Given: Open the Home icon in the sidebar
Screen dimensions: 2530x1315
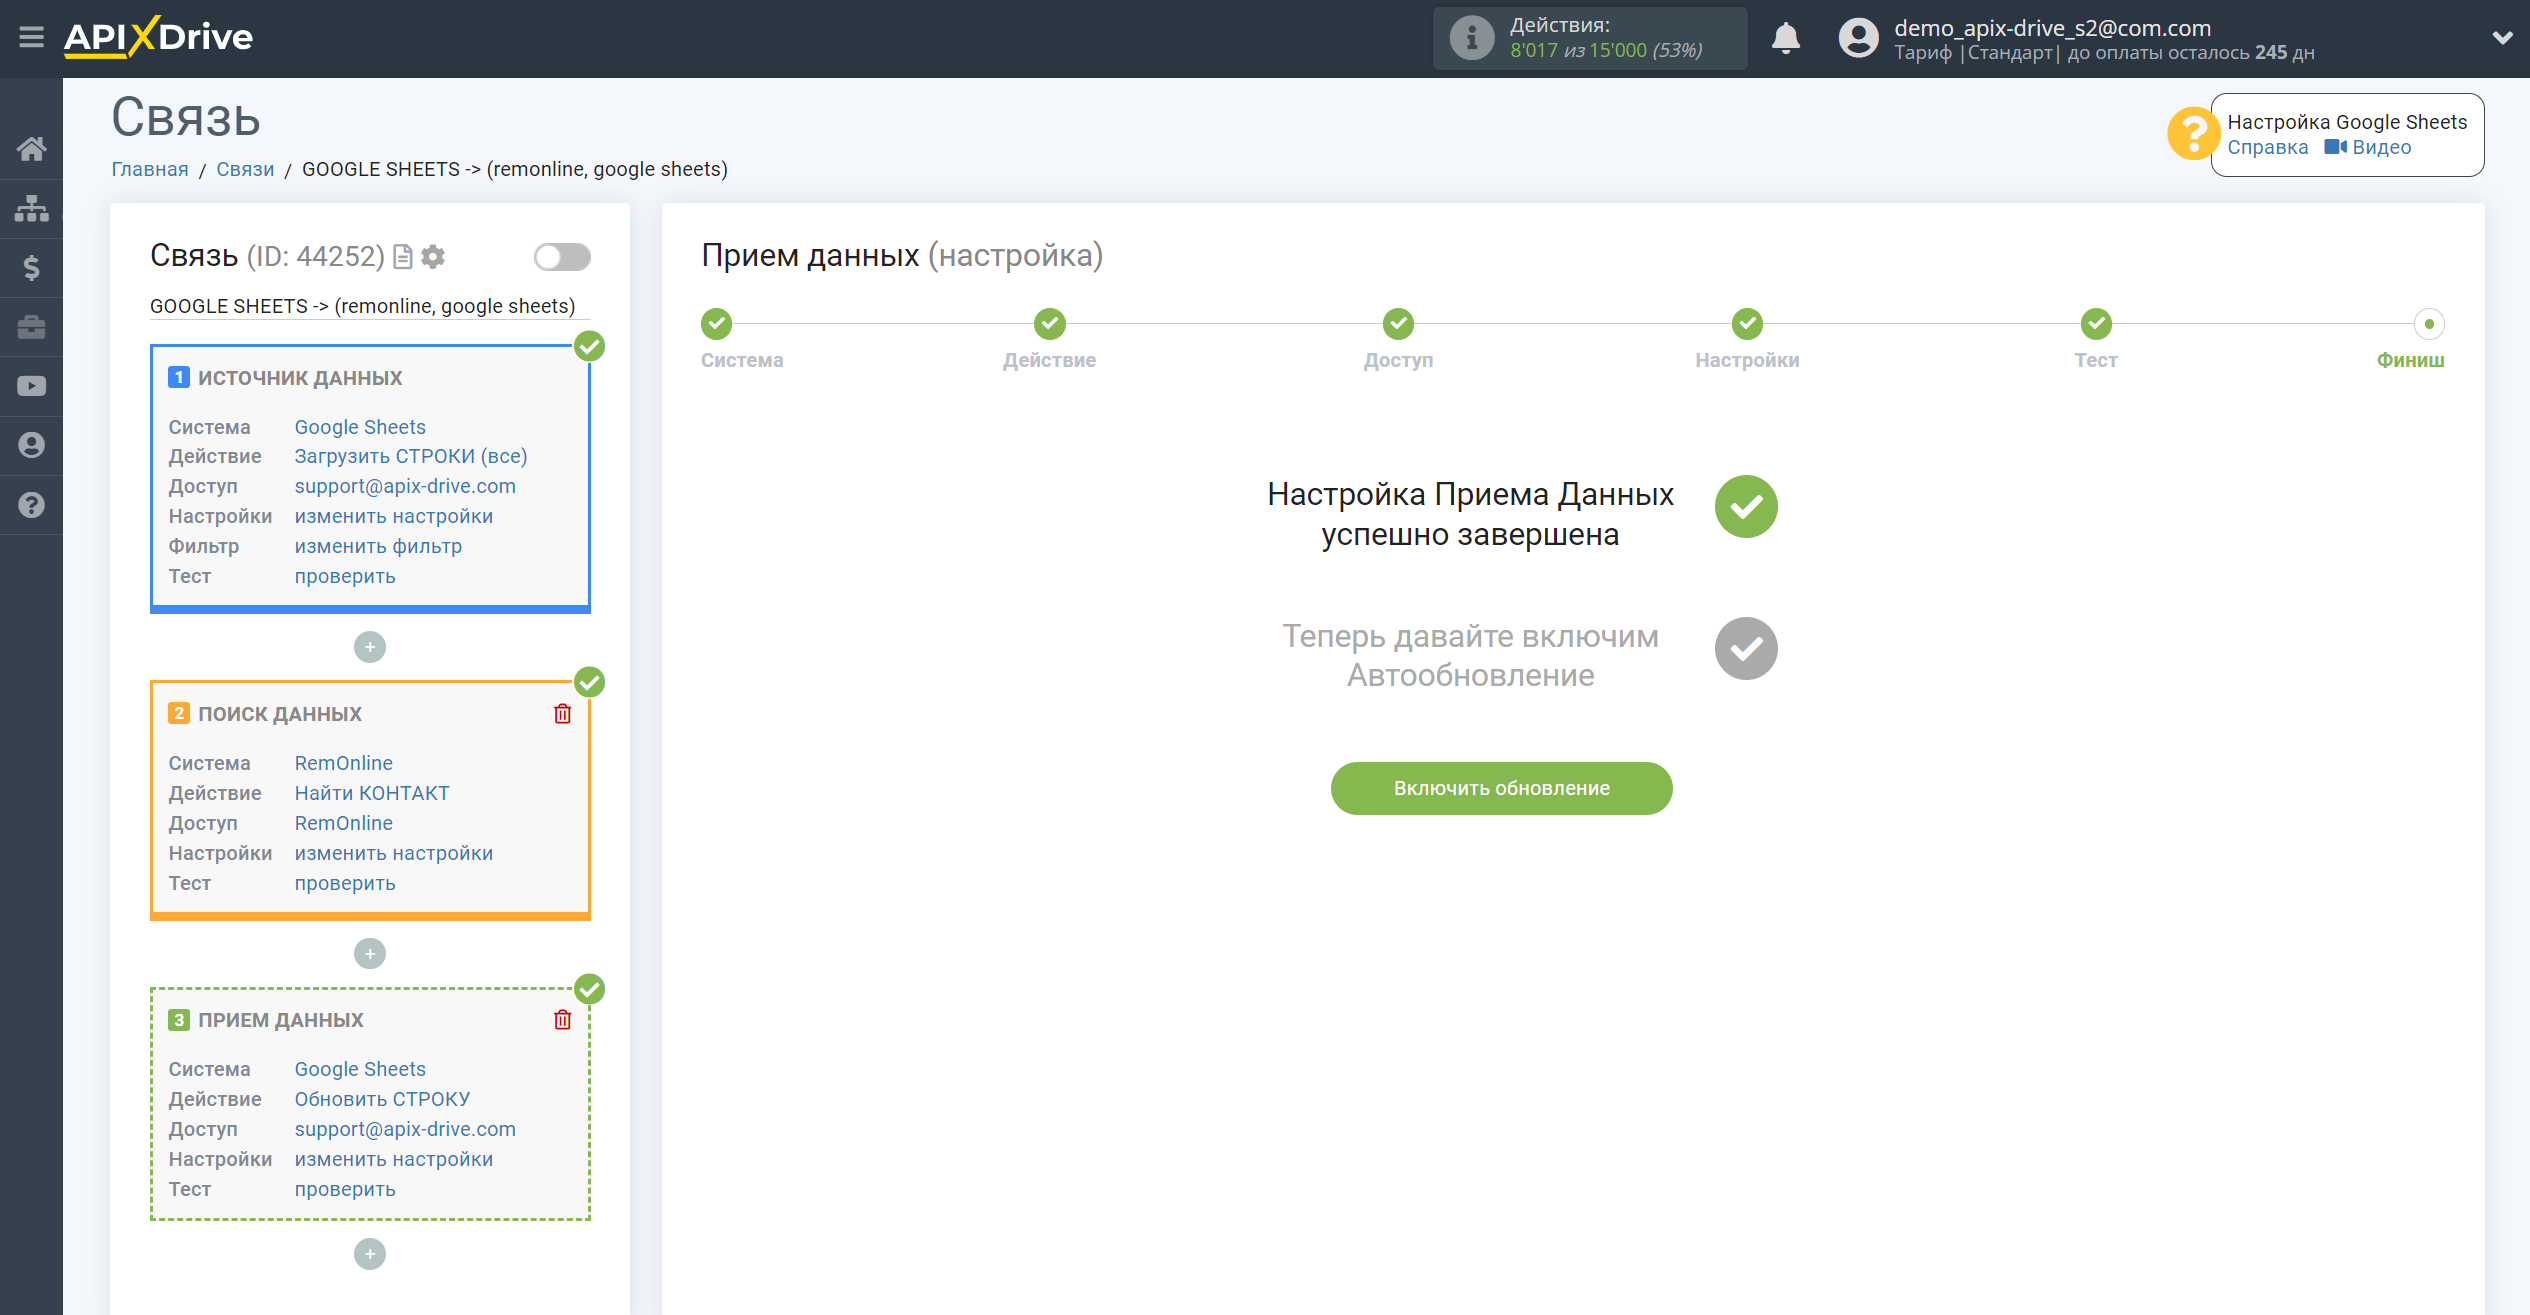Looking at the screenshot, I should [31, 149].
